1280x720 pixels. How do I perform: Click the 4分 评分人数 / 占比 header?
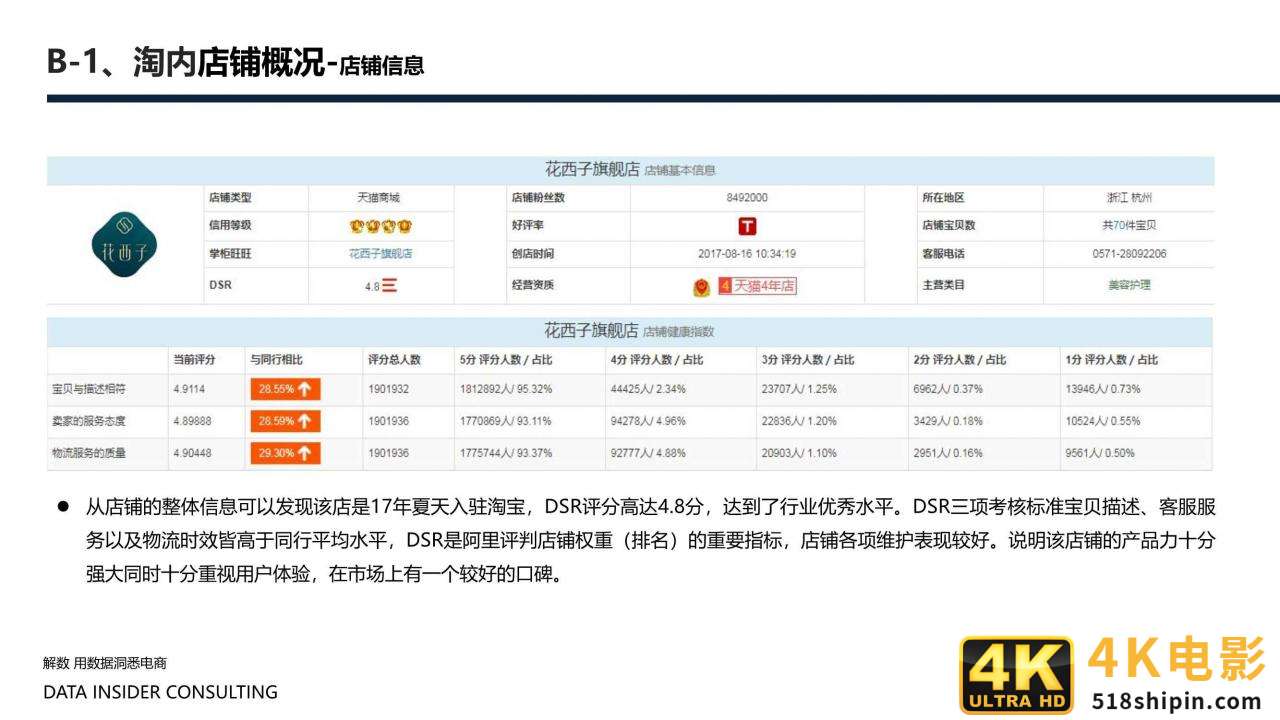click(x=657, y=360)
